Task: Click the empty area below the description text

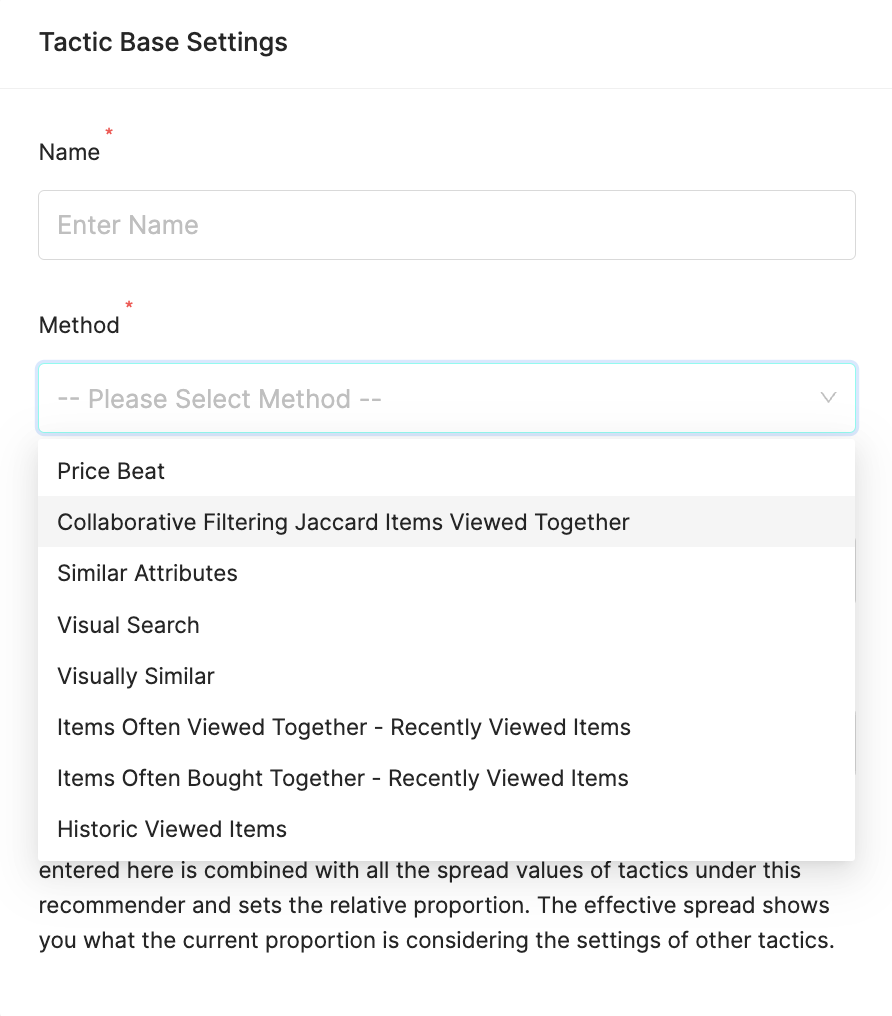Action: point(446,988)
